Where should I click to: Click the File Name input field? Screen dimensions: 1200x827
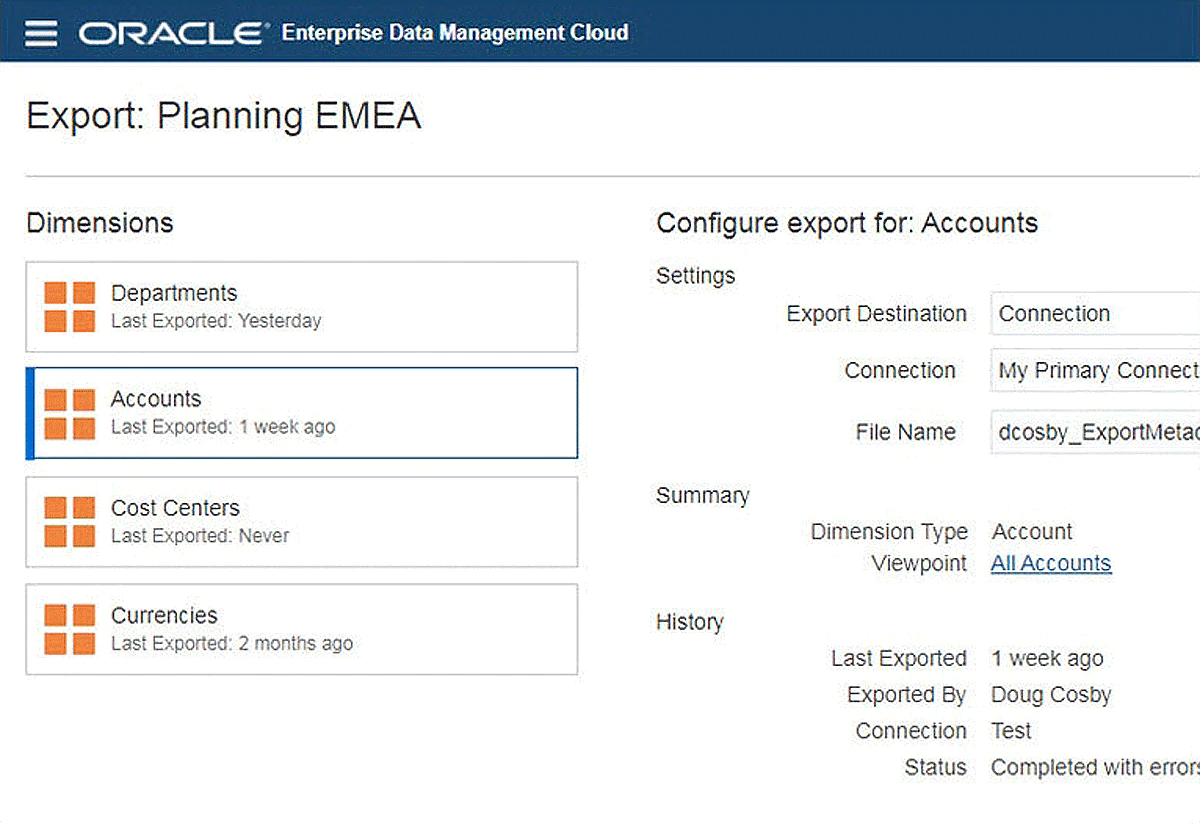pos(1095,432)
